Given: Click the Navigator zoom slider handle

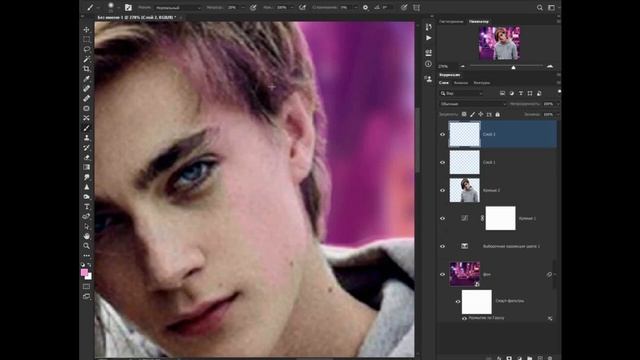Looking at the screenshot, I should pyautogui.click(x=513, y=67).
